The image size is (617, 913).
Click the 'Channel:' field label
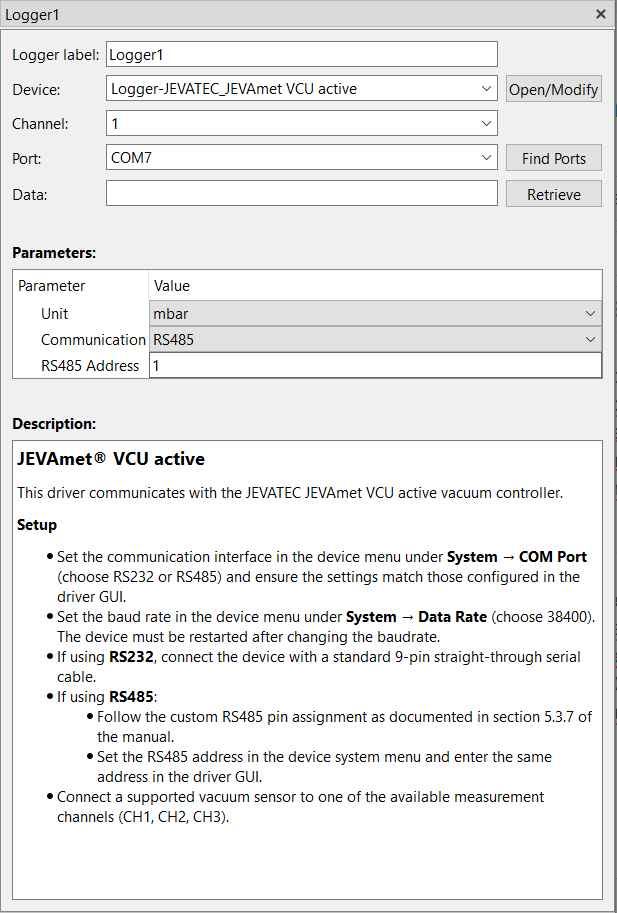pyautogui.click(x=40, y=124)
